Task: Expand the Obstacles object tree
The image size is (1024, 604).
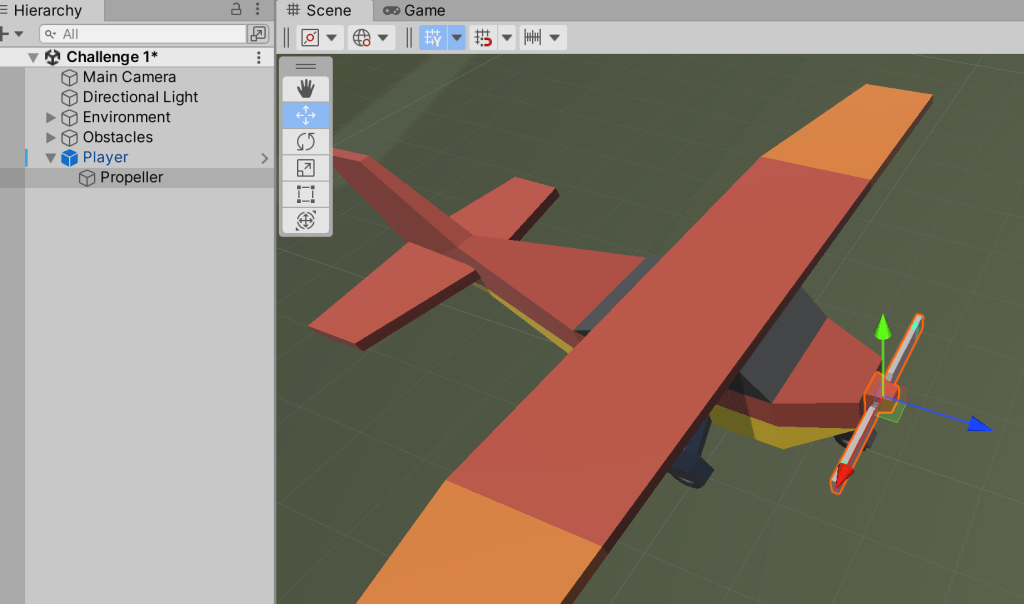Action: pyautogui.click(x=51, y=137)
